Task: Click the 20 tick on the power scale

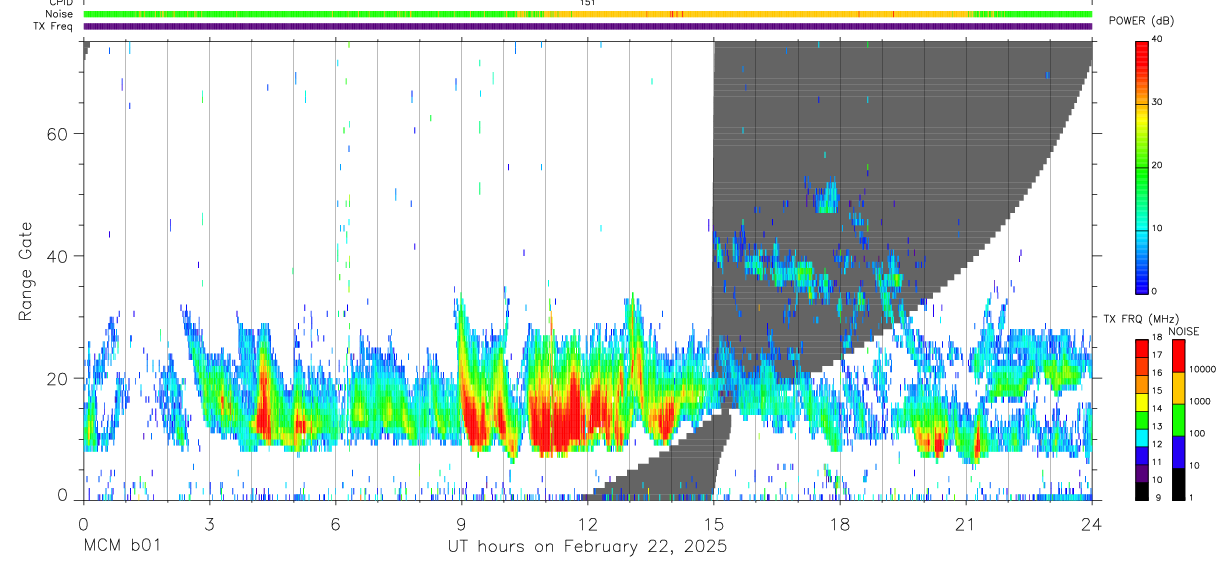Action: coord(1159,165)
